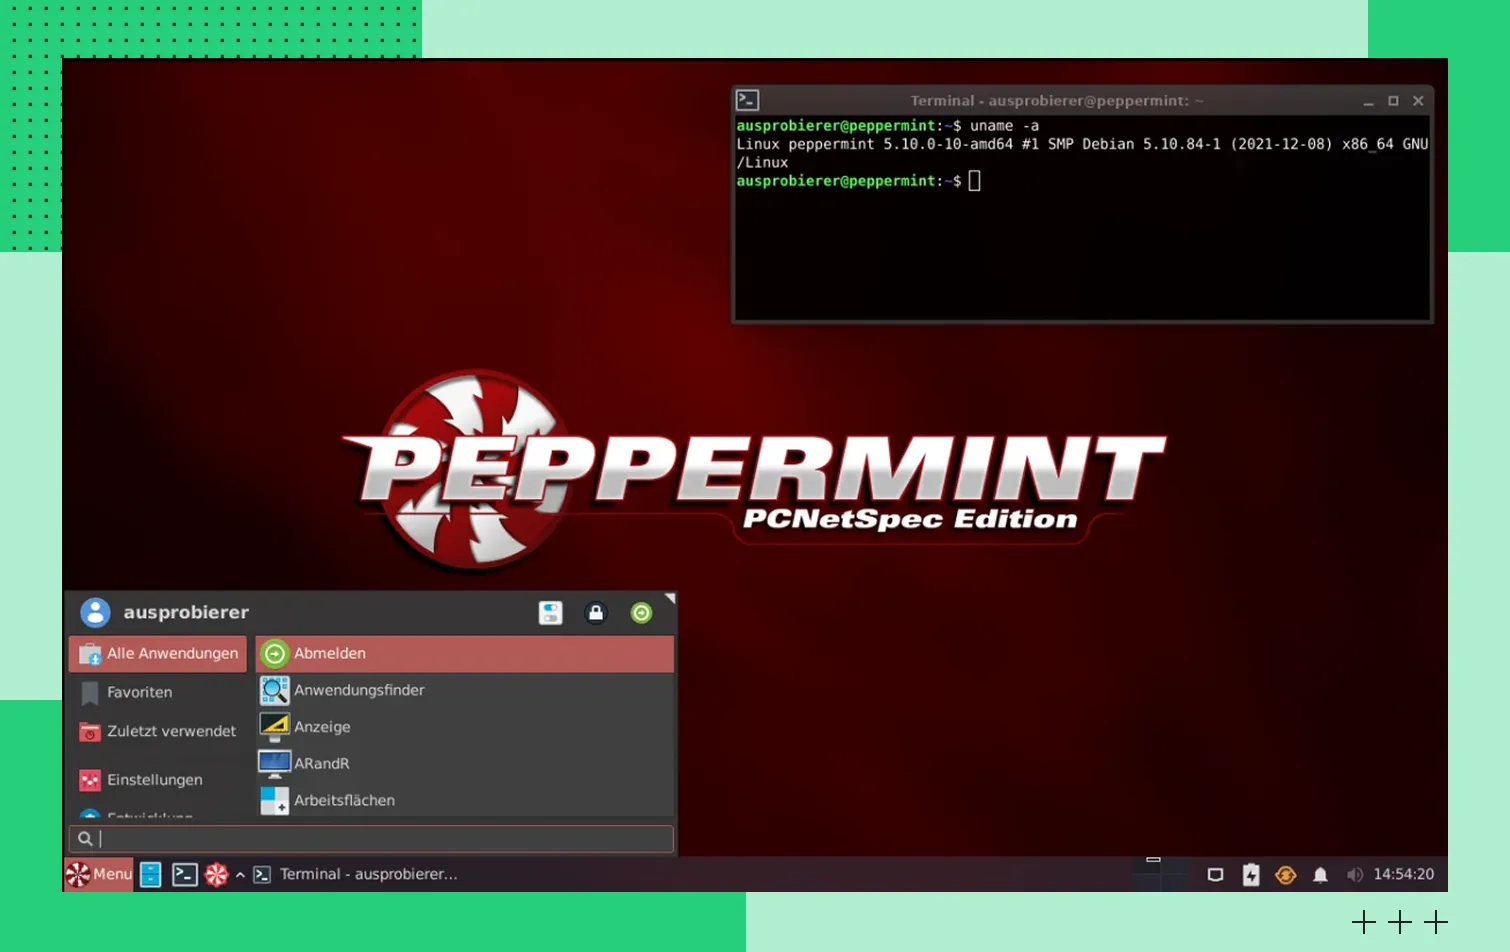Click the lock screen icon in the menu header
1510x952 pixels.
[x=596, y=613]
